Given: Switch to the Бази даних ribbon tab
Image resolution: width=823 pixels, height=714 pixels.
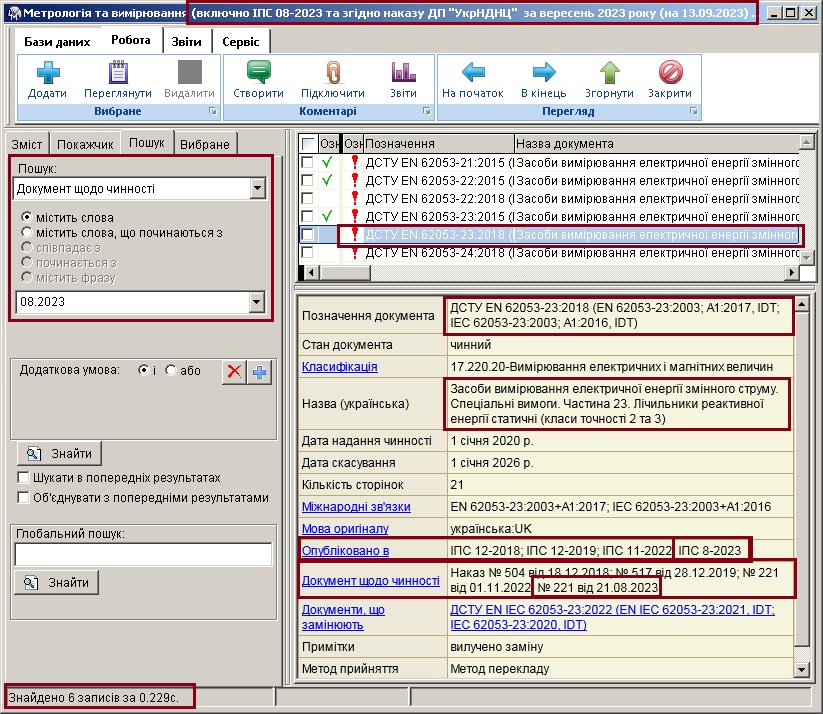Looking at the screenshot, I should [x=57, y=41].
